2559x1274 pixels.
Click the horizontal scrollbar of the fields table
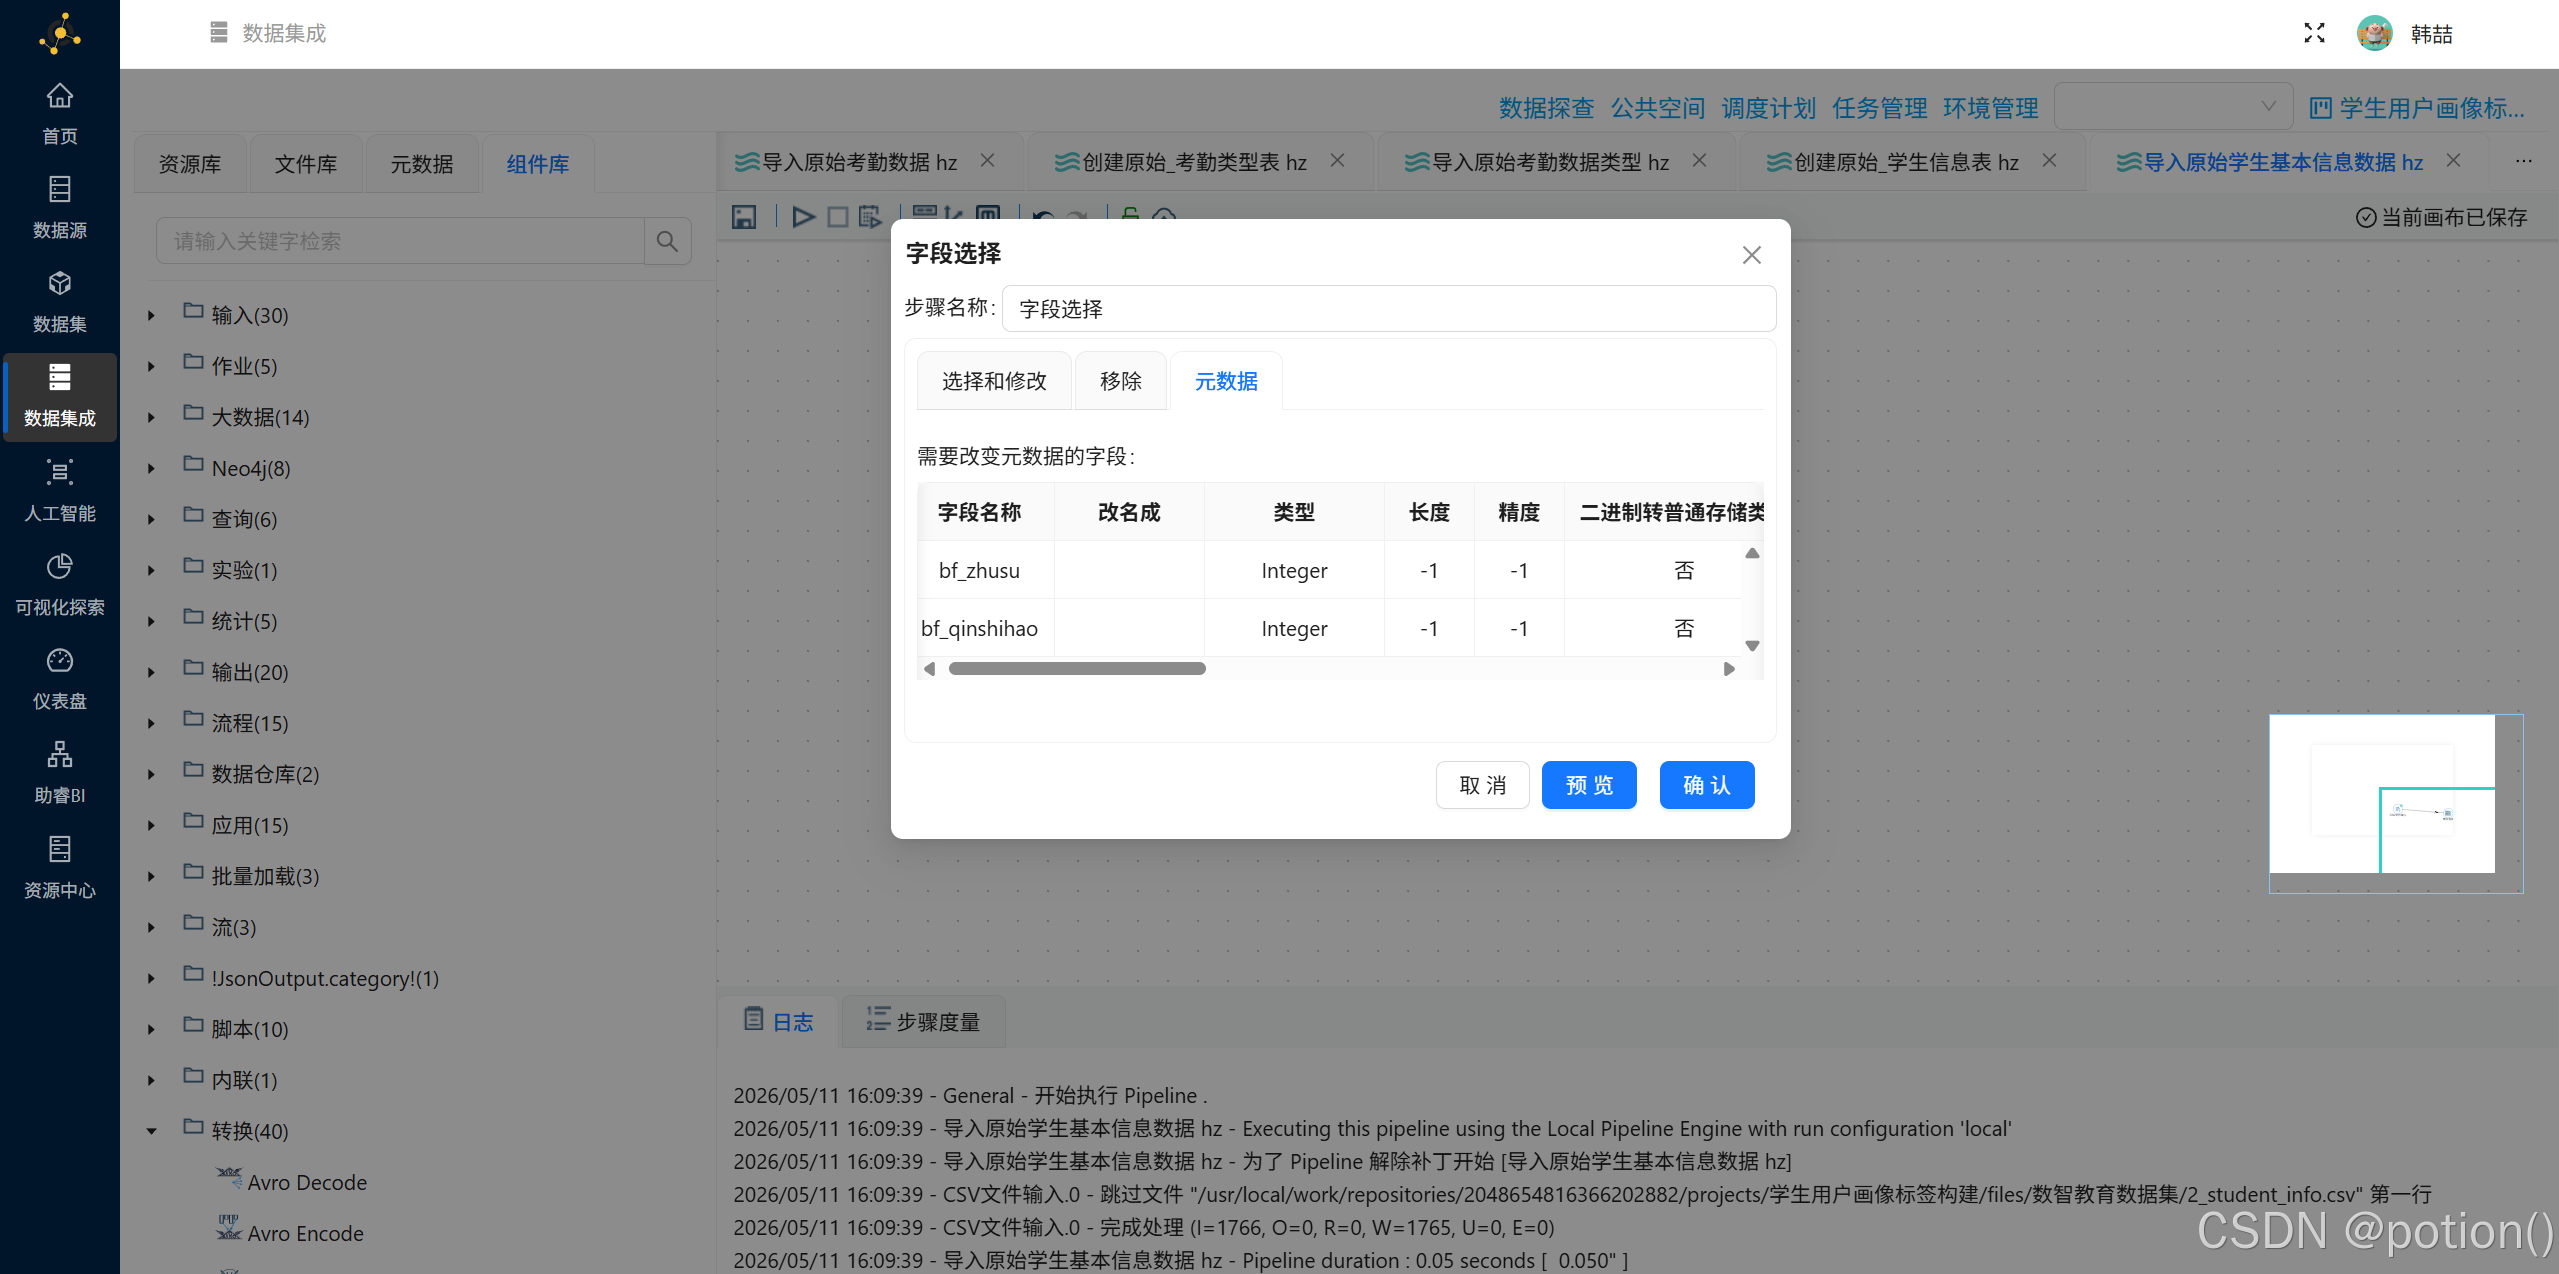click(1077, 669)
